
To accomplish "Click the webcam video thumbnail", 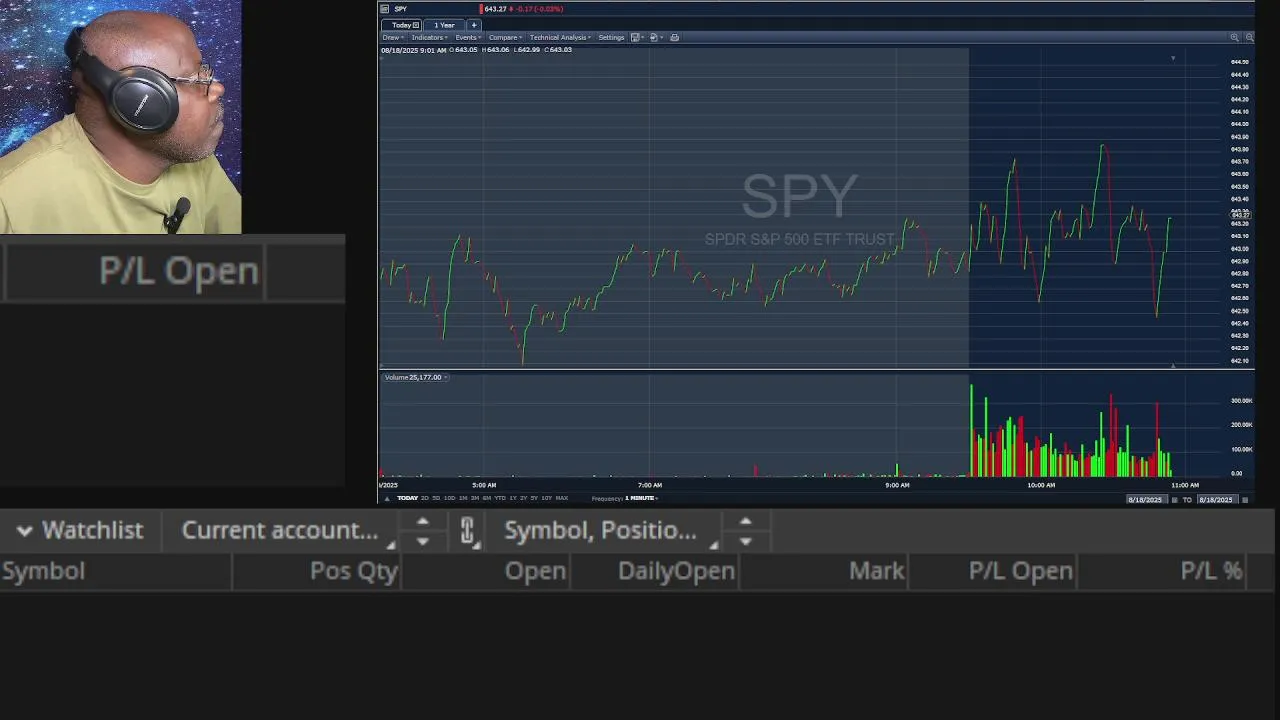I will (x=120, y=117).
